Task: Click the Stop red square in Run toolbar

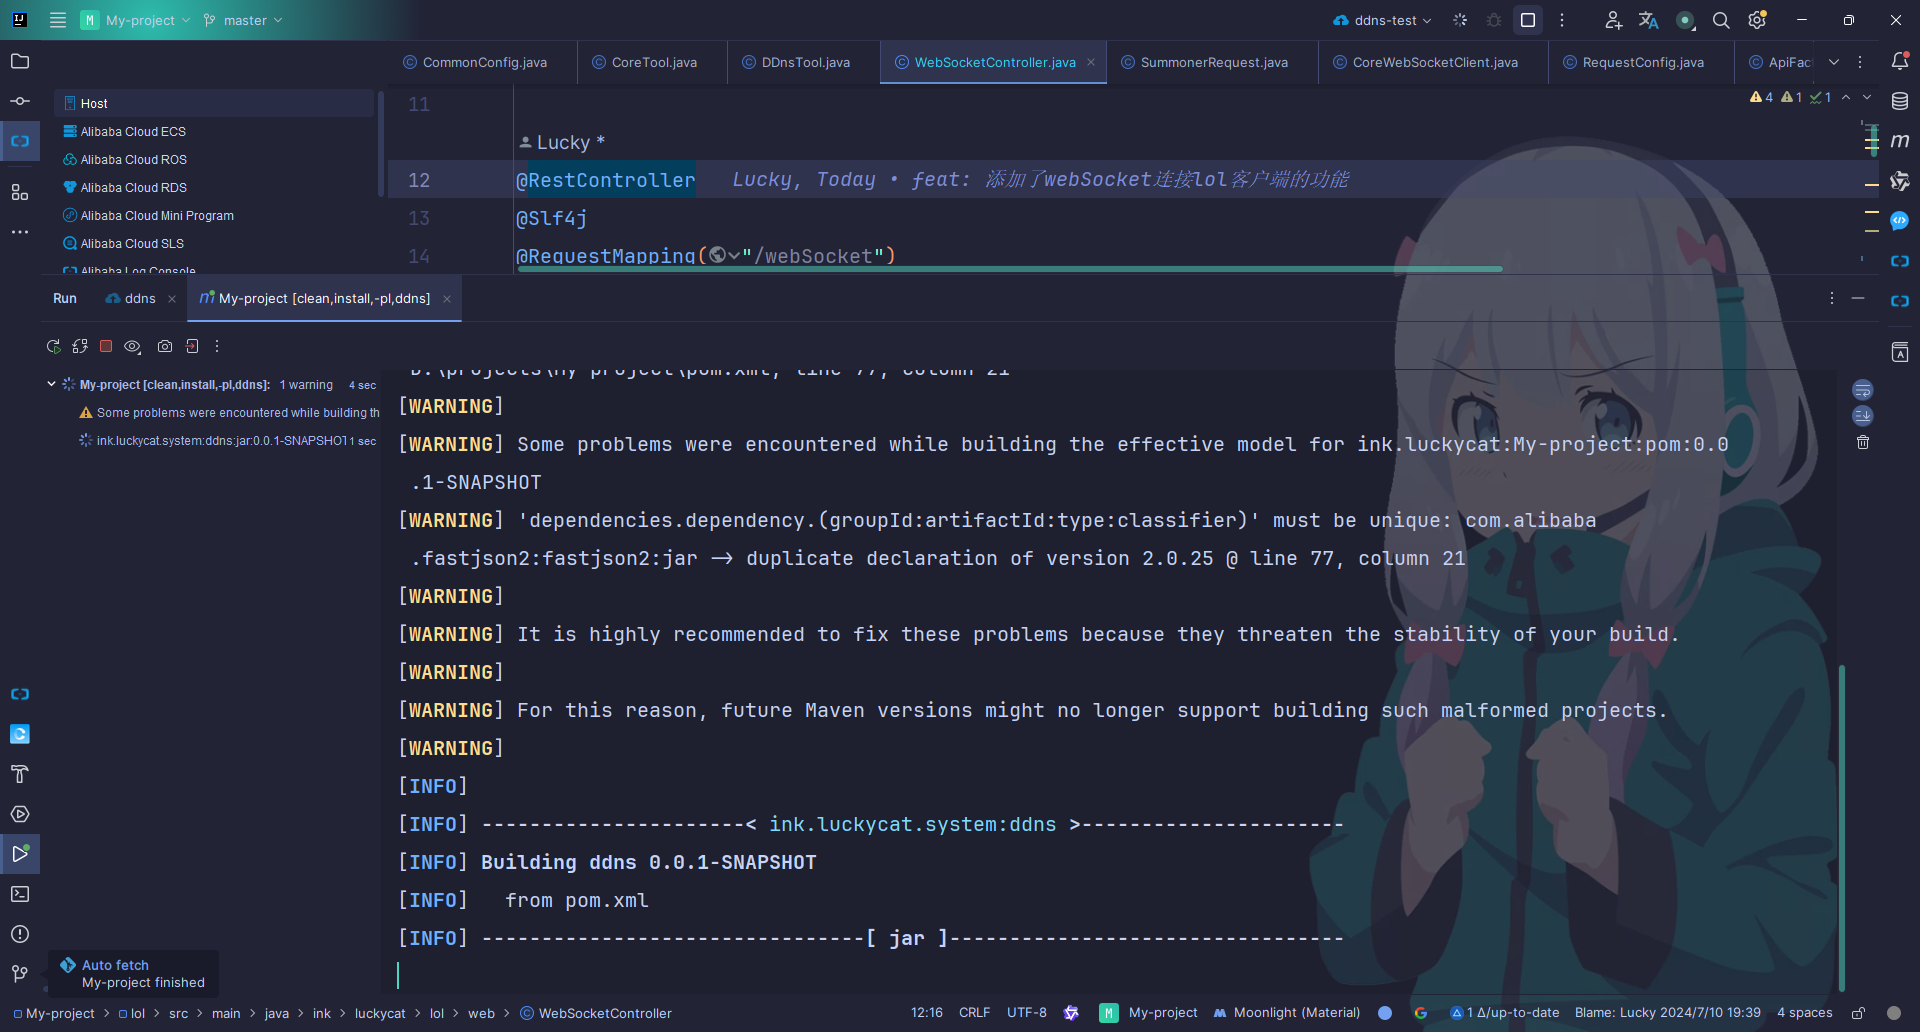Action: coord(106,346)
